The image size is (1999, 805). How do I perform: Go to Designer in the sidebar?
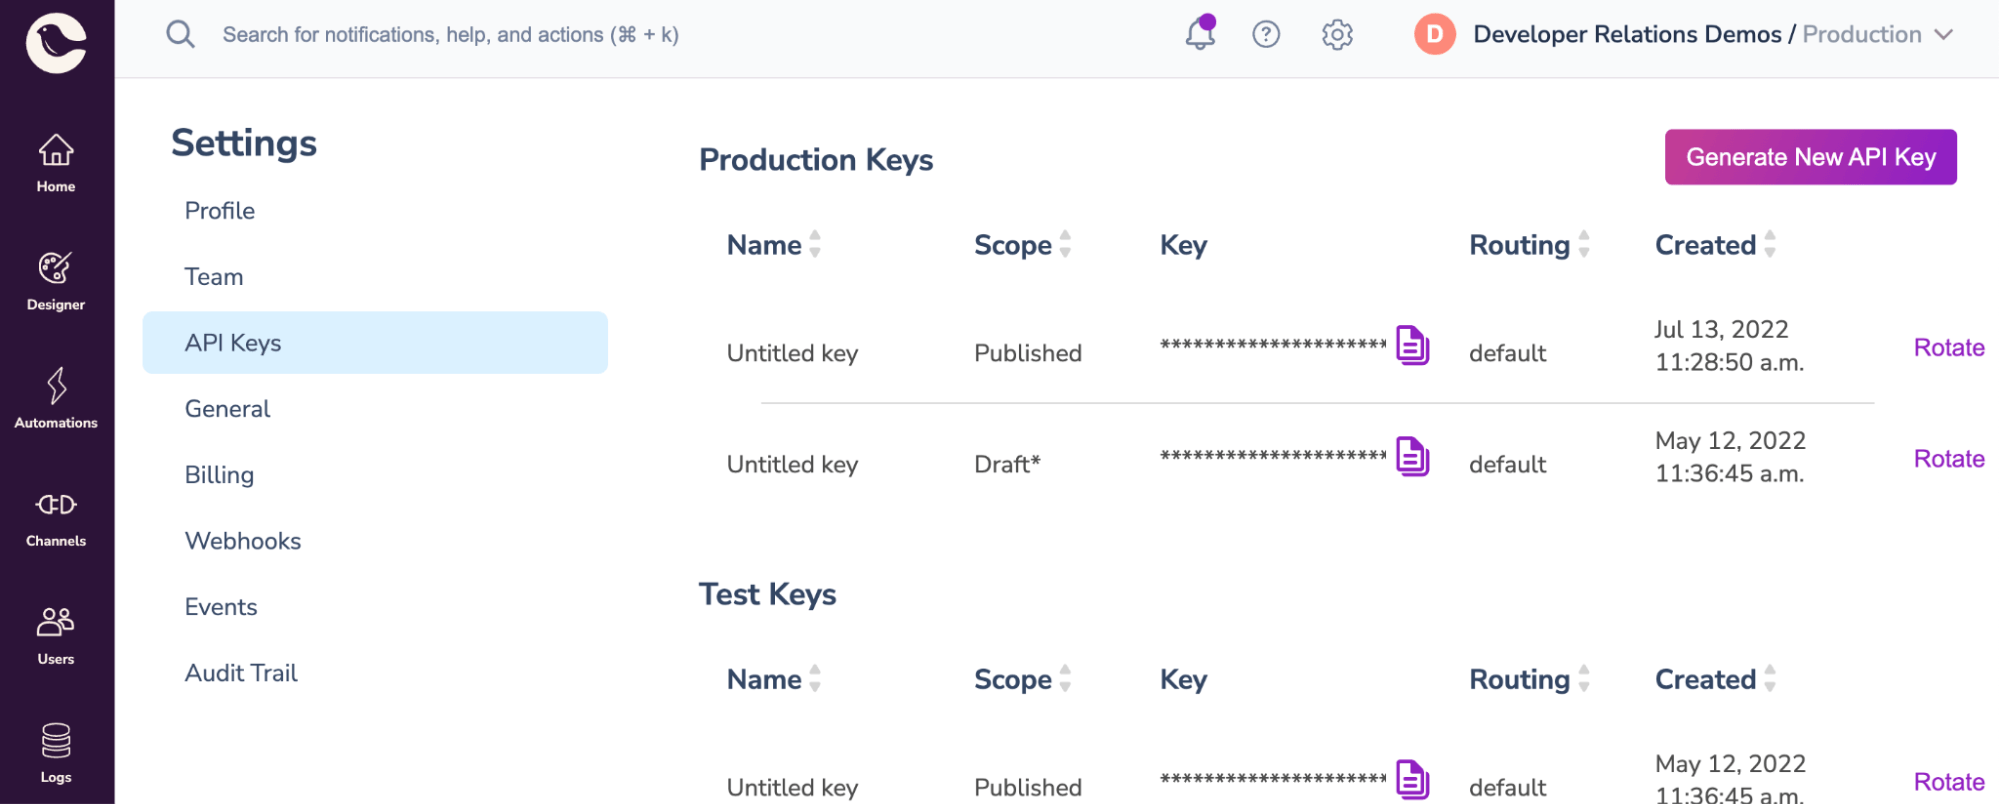[x=56, y=281]
